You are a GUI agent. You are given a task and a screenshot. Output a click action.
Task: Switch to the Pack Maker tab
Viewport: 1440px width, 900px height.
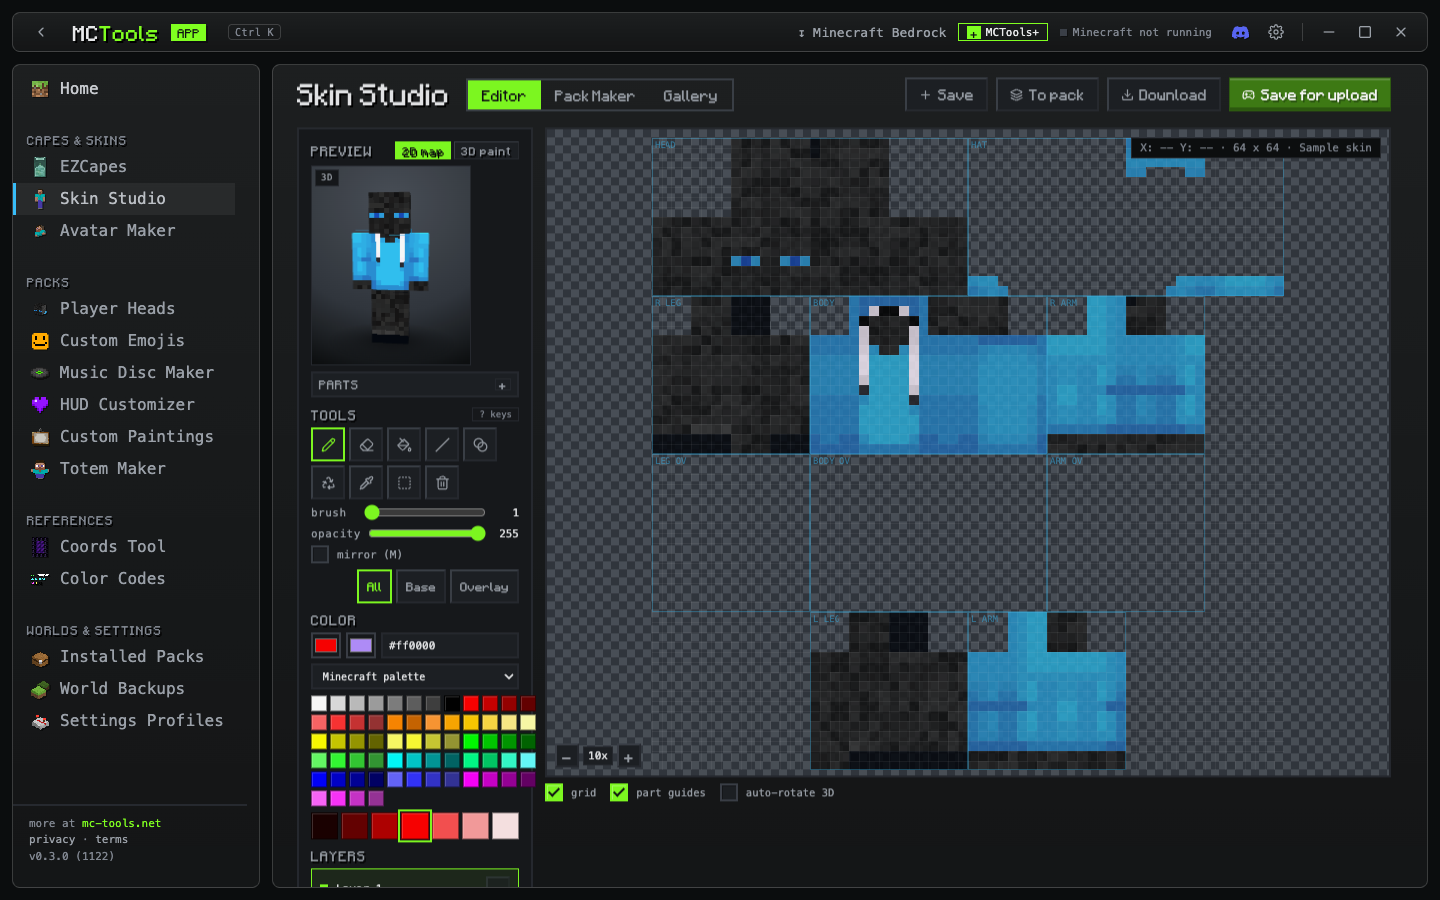(x=594, y=96)
